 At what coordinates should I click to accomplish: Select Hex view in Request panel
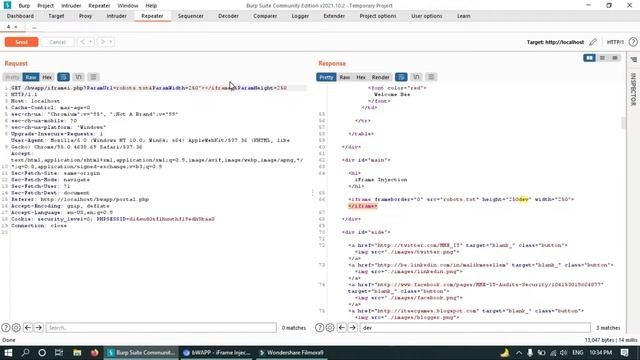[47, 77]
